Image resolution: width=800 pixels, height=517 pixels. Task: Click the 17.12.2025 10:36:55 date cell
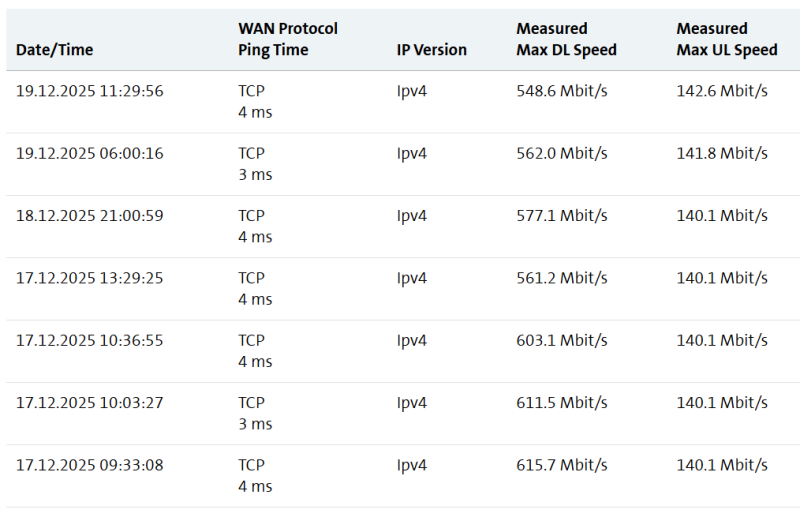point(90,340)
